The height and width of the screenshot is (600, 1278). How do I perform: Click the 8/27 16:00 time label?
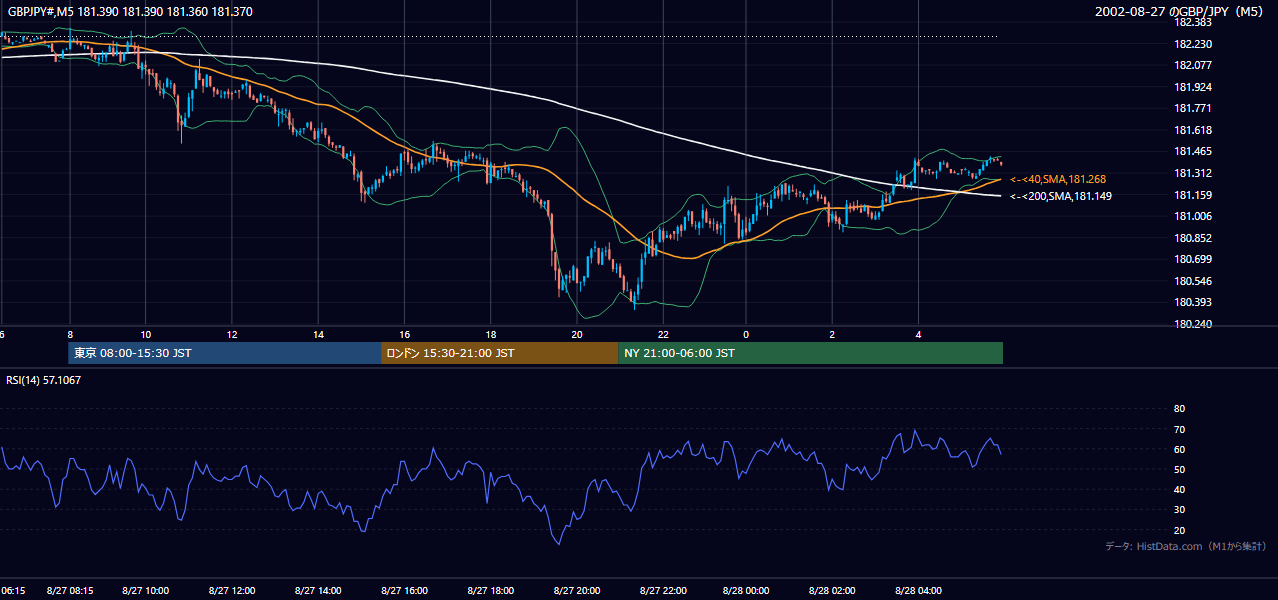click(404, 591)
